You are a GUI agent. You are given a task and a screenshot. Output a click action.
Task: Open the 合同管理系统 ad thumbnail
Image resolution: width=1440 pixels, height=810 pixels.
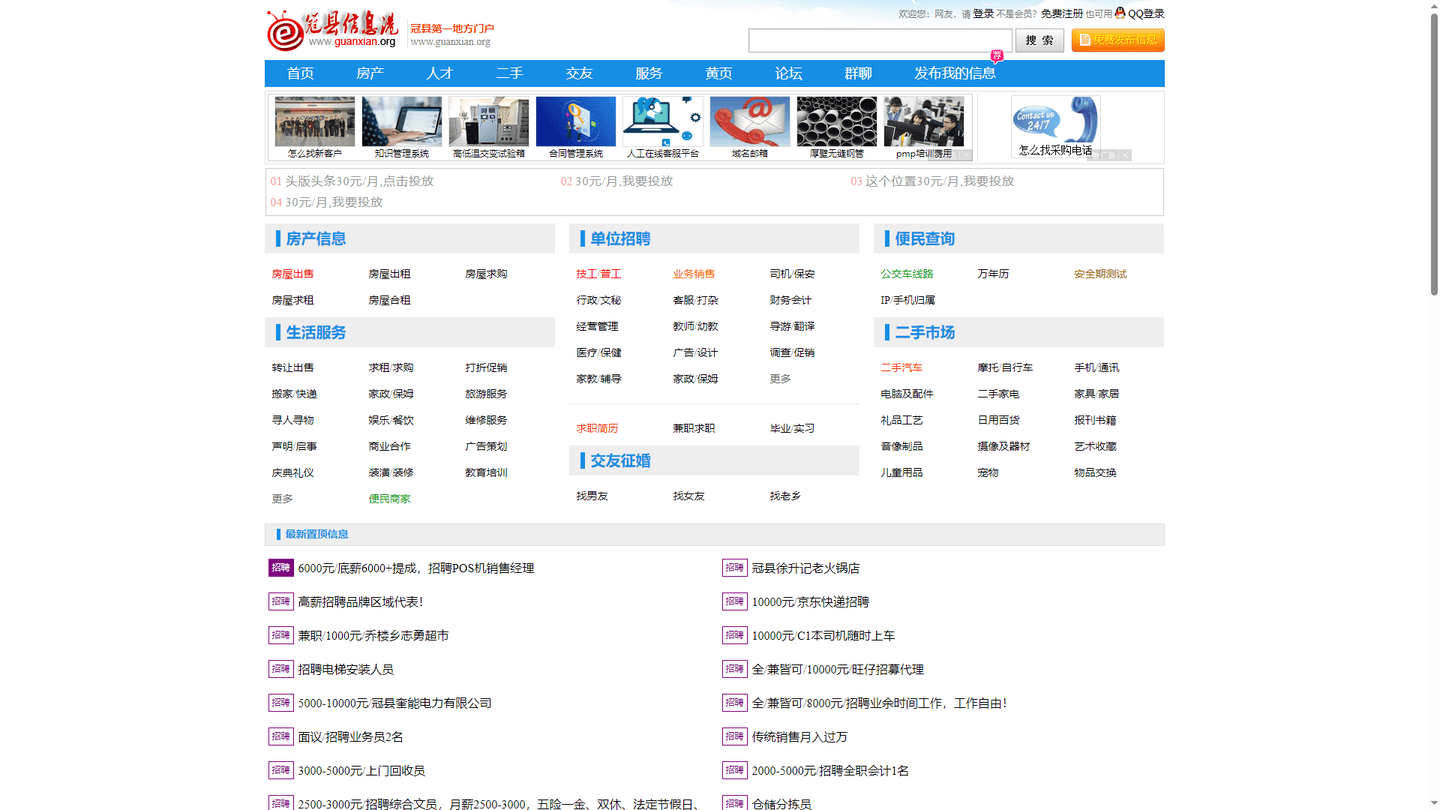[576, 128]
